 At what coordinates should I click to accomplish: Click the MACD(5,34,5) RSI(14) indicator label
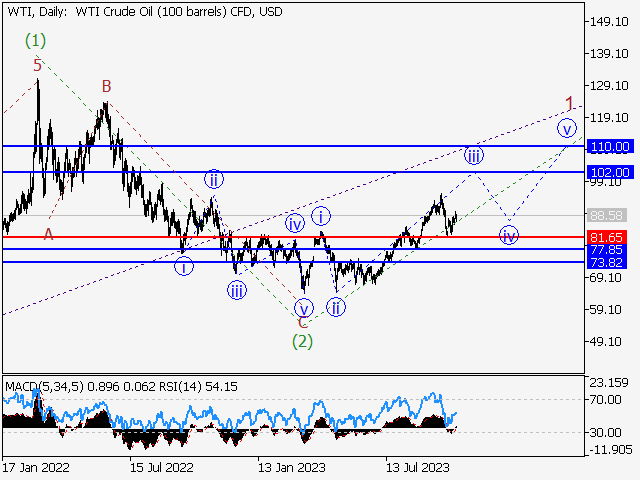(x=121, y=386)
